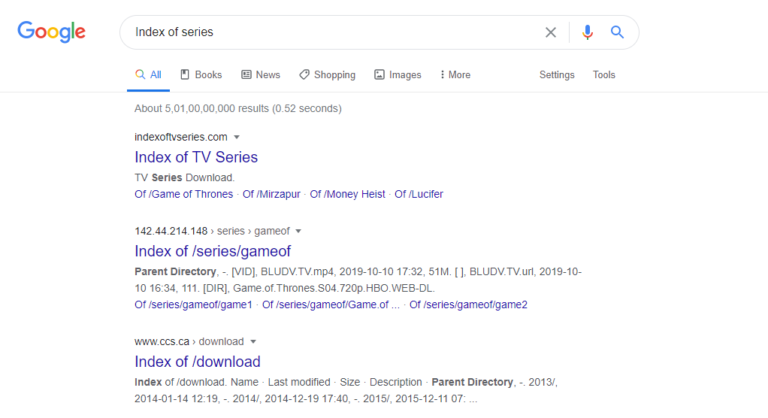Viewport: 768px width, 418px height.
Task: Open the More menu
Action: pos(456,74)
